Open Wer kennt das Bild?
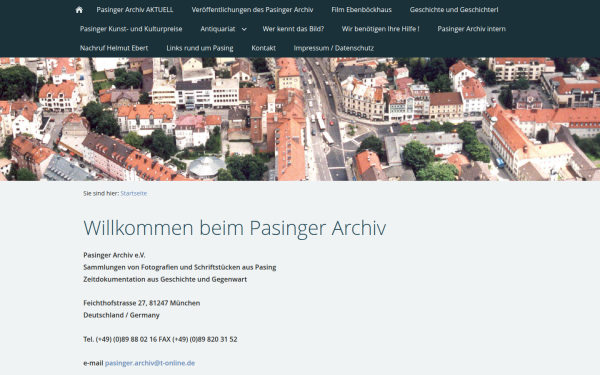The width and height of the screenshot is (600, 375). 293,29
